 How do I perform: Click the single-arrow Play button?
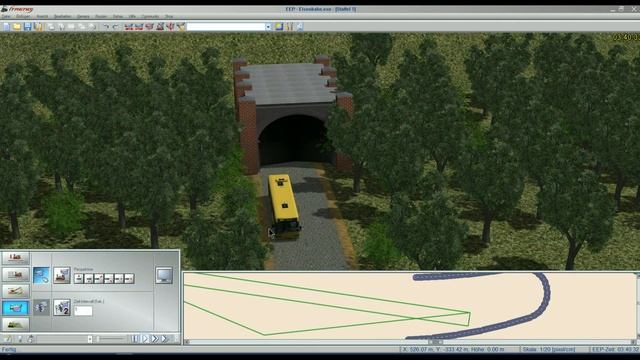point(145,339)
